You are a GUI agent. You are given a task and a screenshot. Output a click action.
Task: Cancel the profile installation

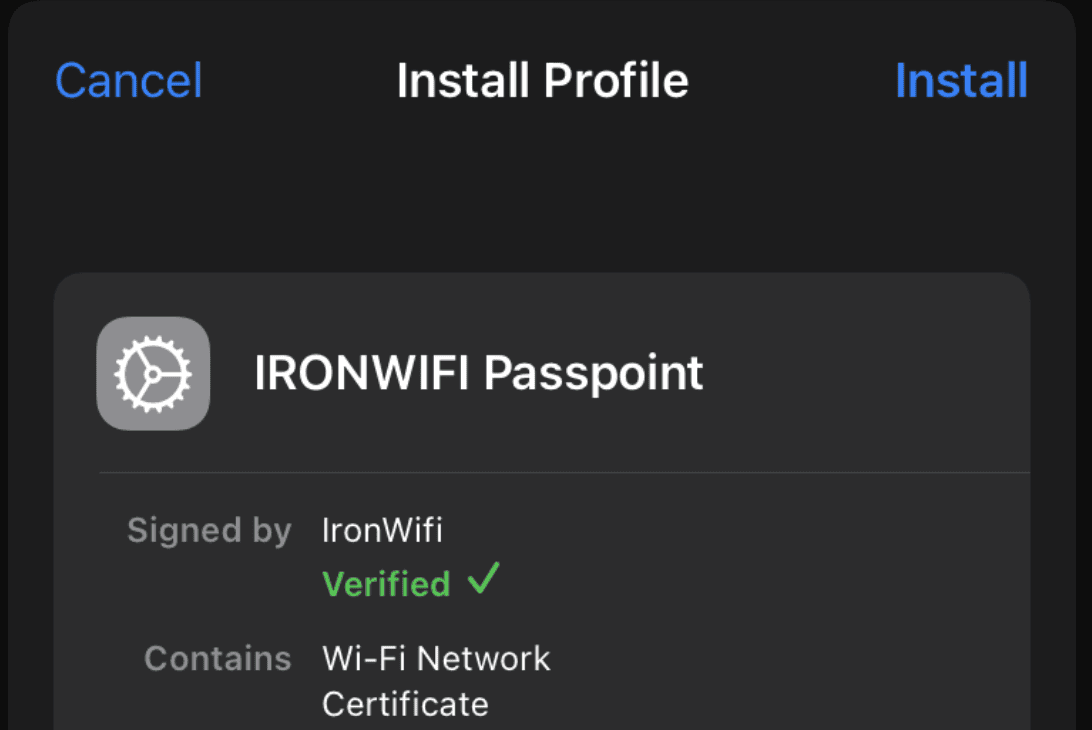coord(129,80)
